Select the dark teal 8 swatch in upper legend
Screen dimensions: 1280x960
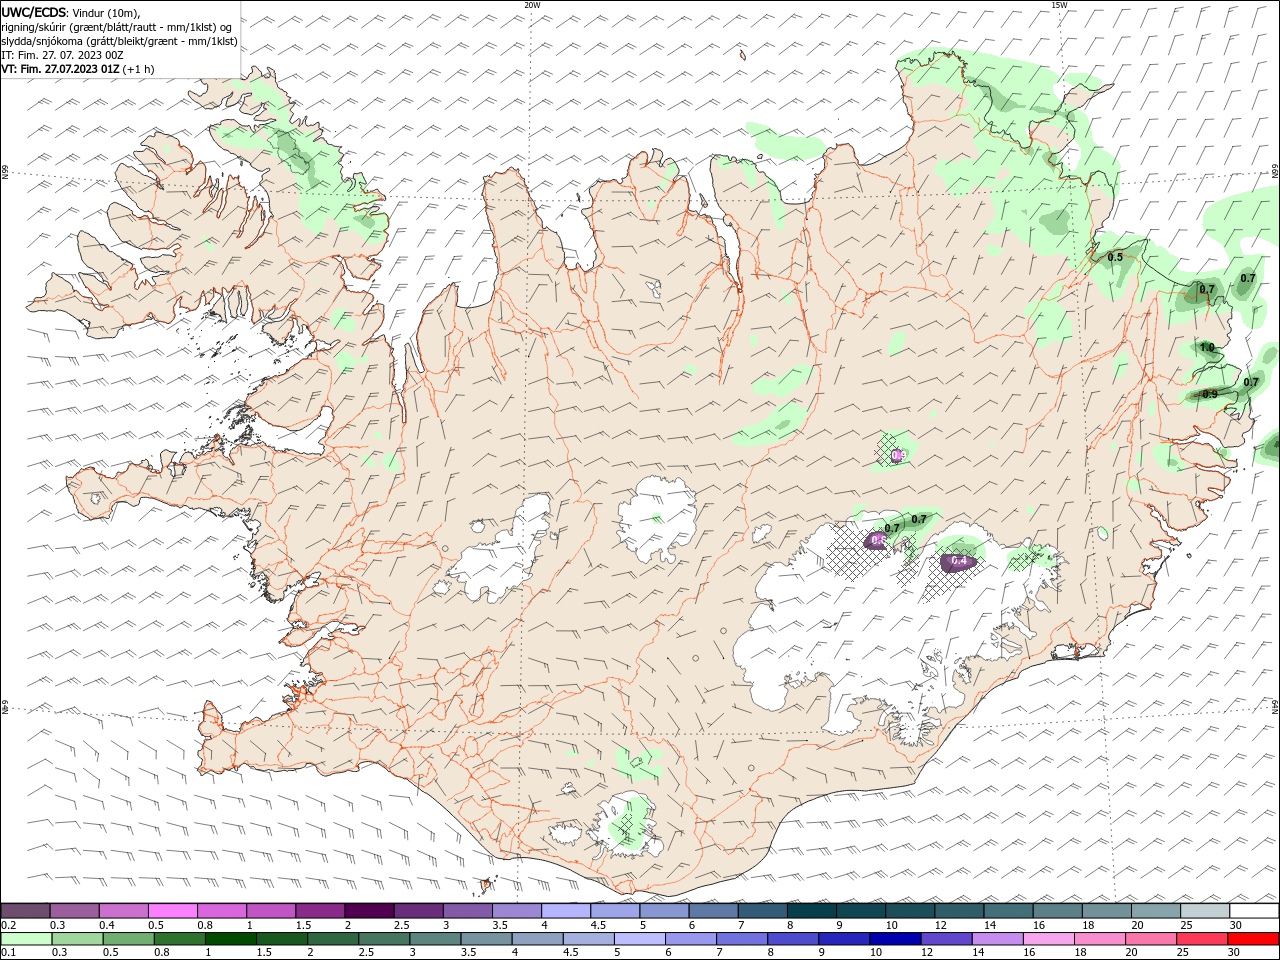click(812, 911)
